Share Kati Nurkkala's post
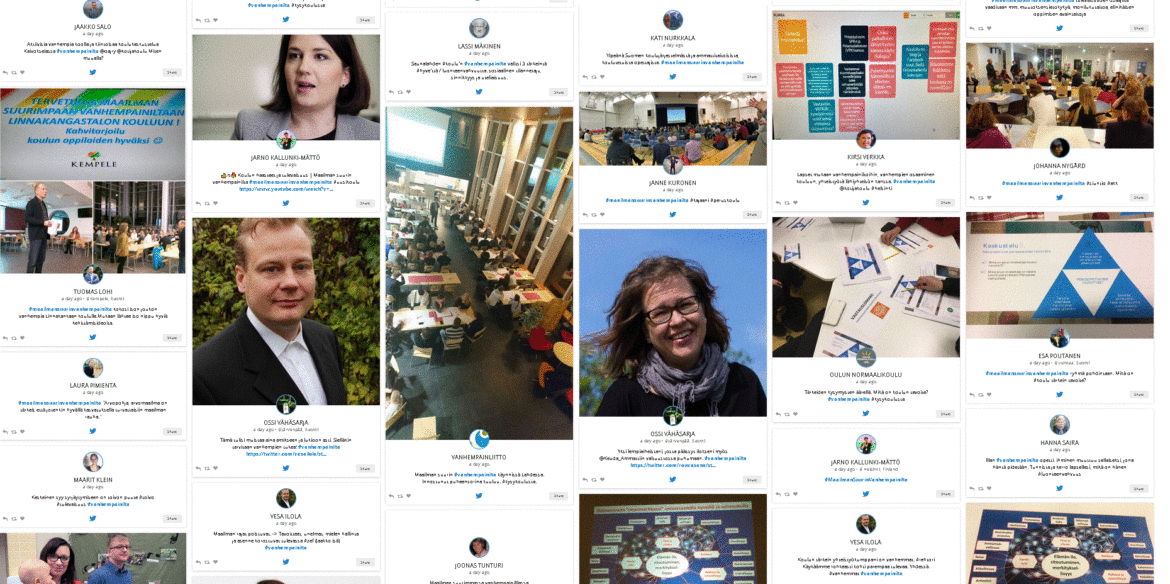 click(x=751, y=77)
